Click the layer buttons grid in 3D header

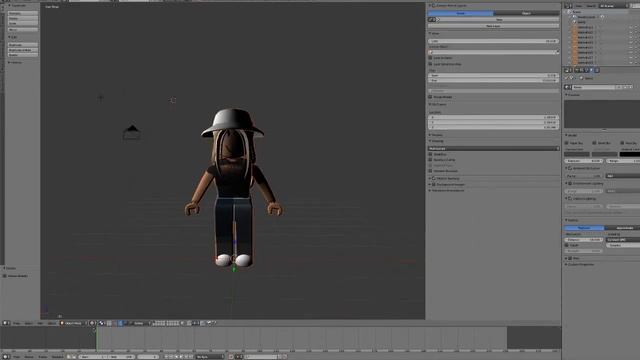tap(166, 323)
